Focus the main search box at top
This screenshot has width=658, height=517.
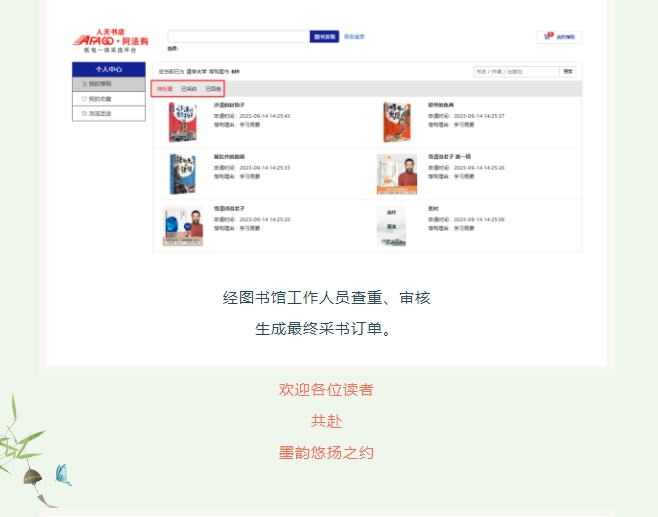(x=239, y=37)
